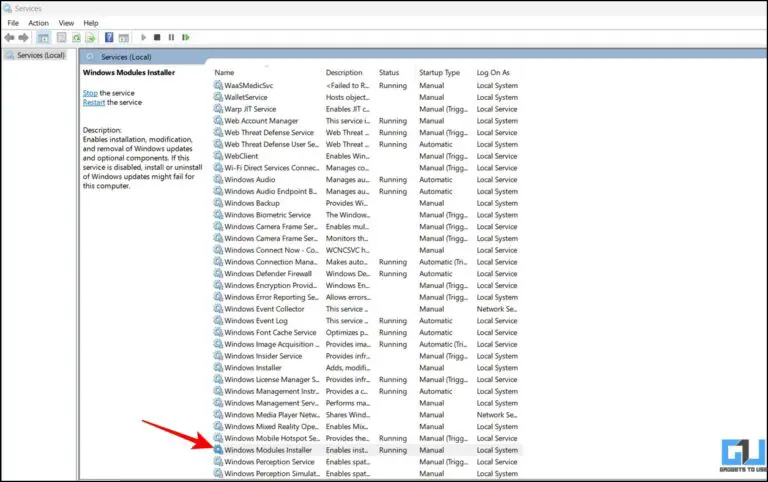The height and width of the screenshot is (482, 768).
Task: Open the Action menu
Action: [38, 22]
